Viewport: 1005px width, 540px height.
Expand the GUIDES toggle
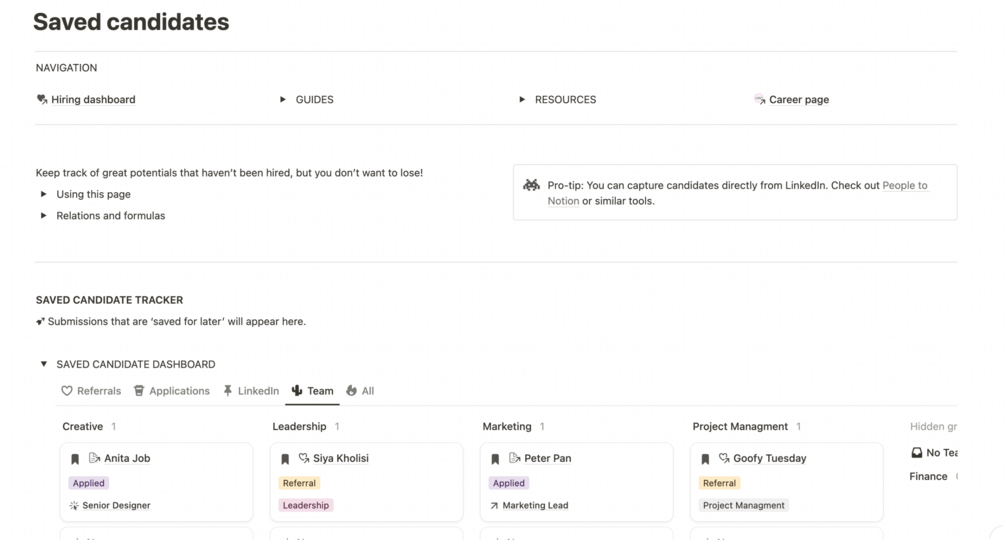click(284, 100)
